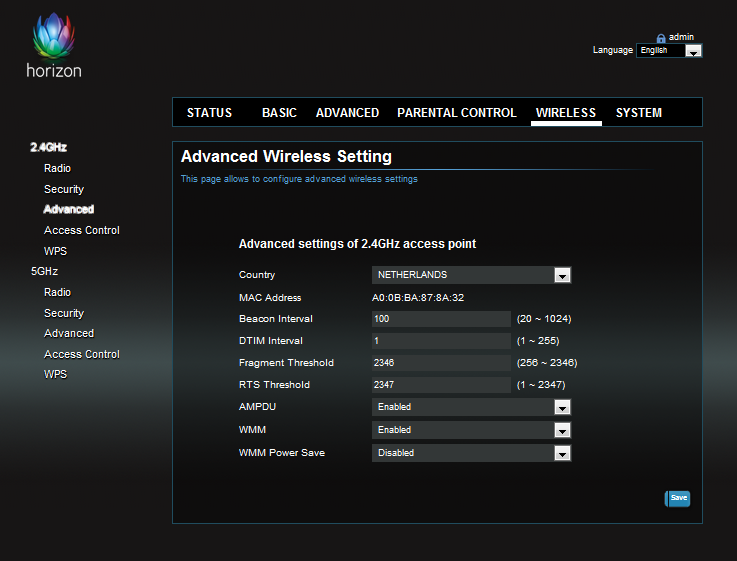
Task: Select the 5GHz section heading
Action: tap(45, 271)
